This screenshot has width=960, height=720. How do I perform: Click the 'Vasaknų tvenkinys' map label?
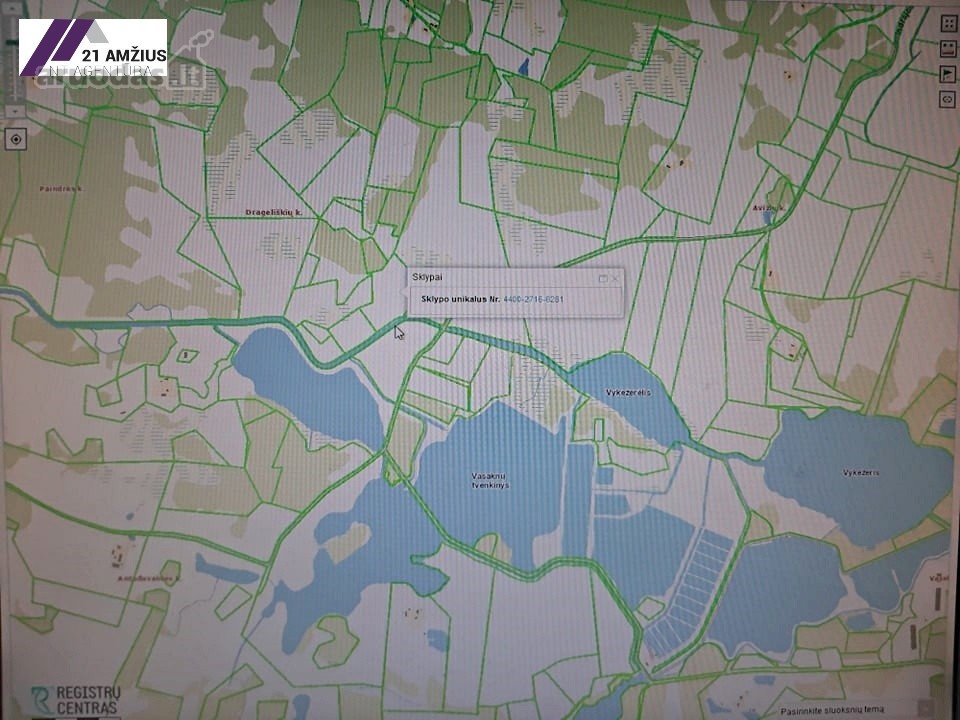coord(490,481)
